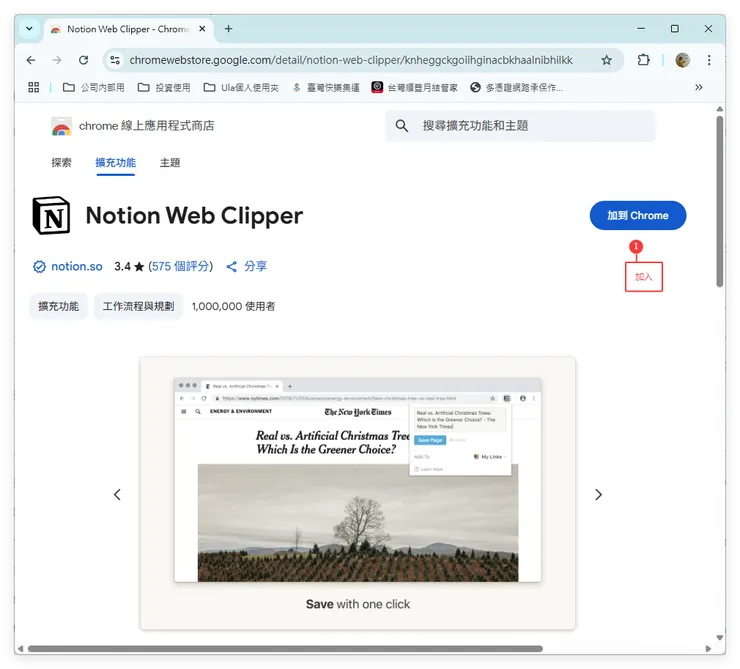This screenshot has width=740, height=669.
Task: Reload the page with refresh icon
Action: click(84, 60)
